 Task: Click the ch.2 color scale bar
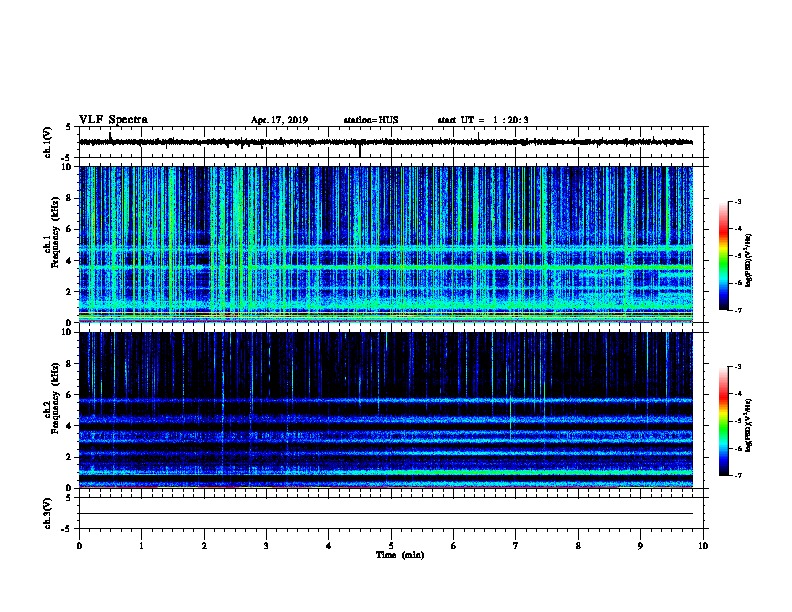[723, 421]
